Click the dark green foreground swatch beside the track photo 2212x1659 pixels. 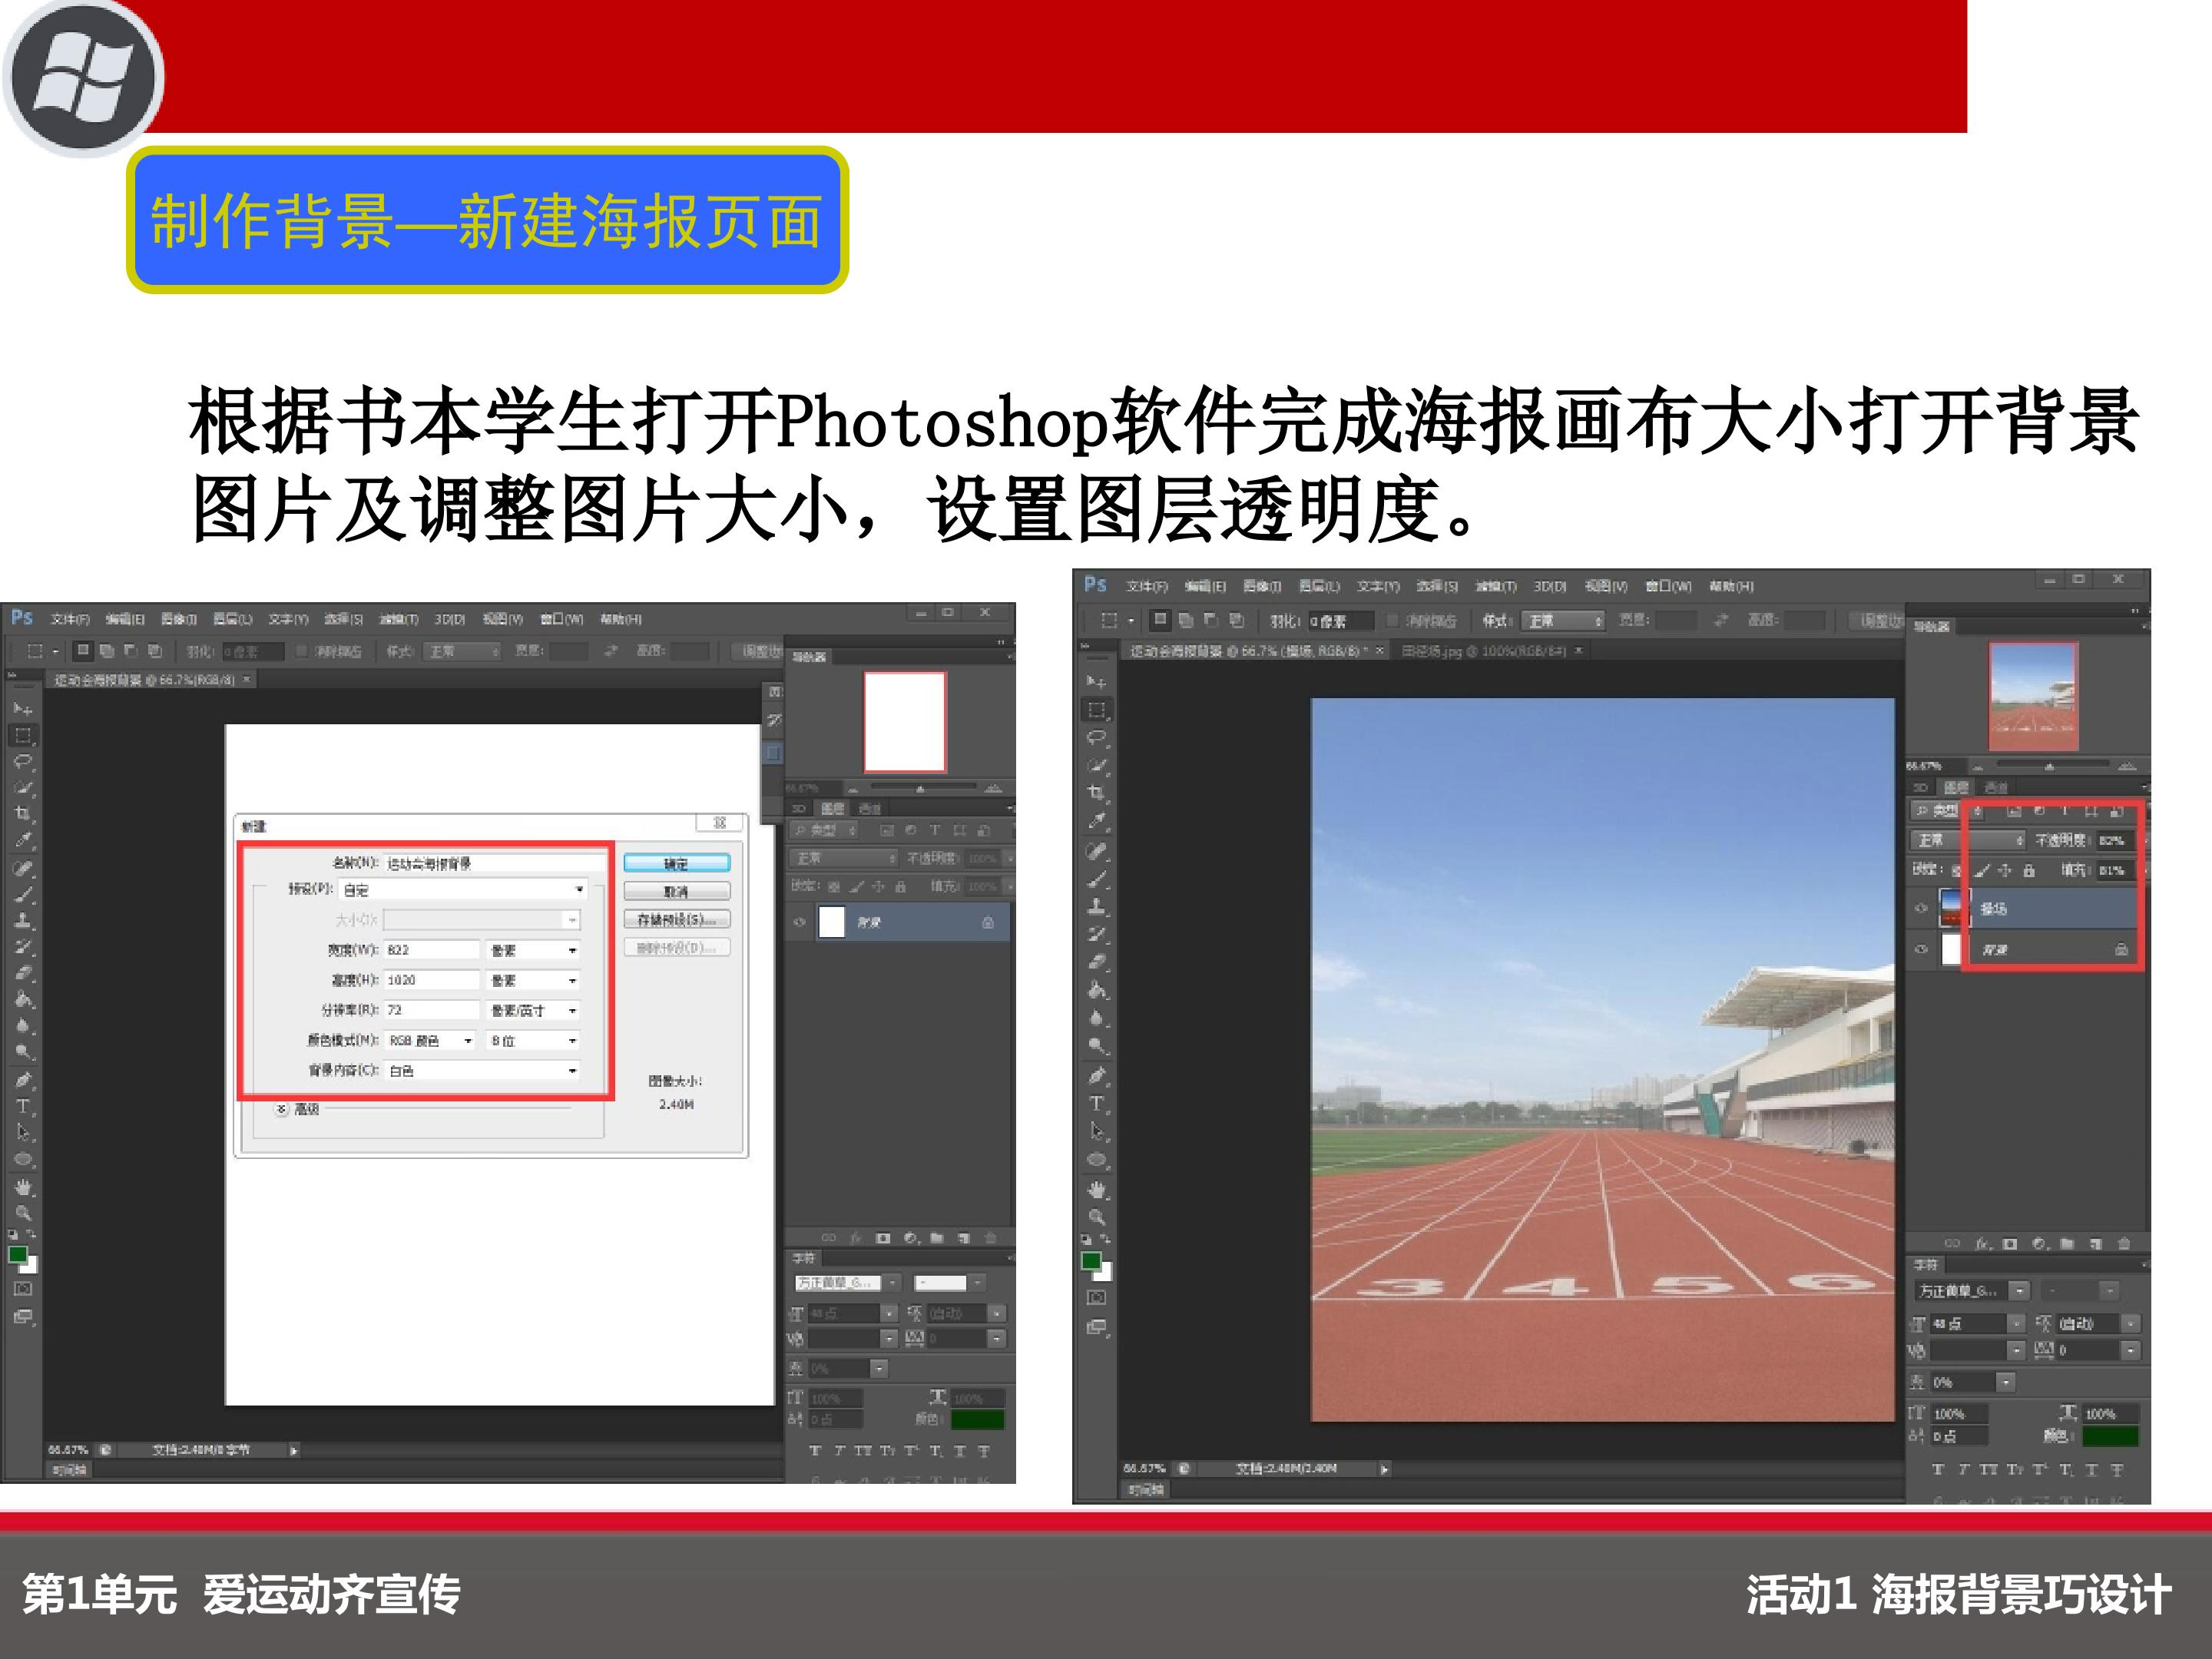point(1091,1261)
